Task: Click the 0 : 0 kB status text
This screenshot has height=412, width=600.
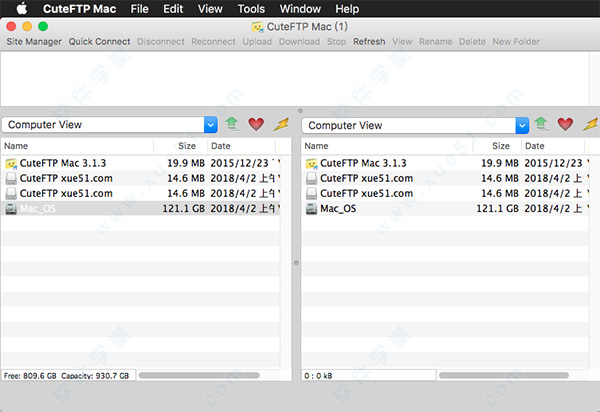Action: tap(318, 376)
